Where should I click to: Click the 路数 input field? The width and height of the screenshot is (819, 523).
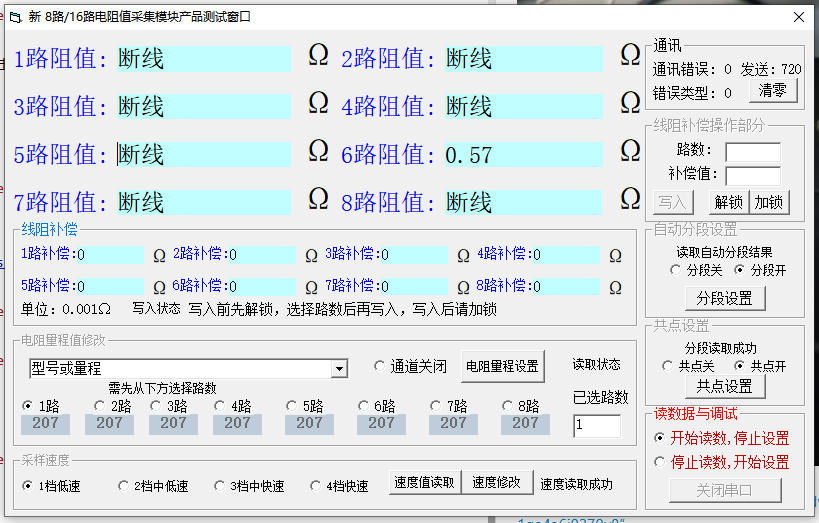tap(752, 152)
